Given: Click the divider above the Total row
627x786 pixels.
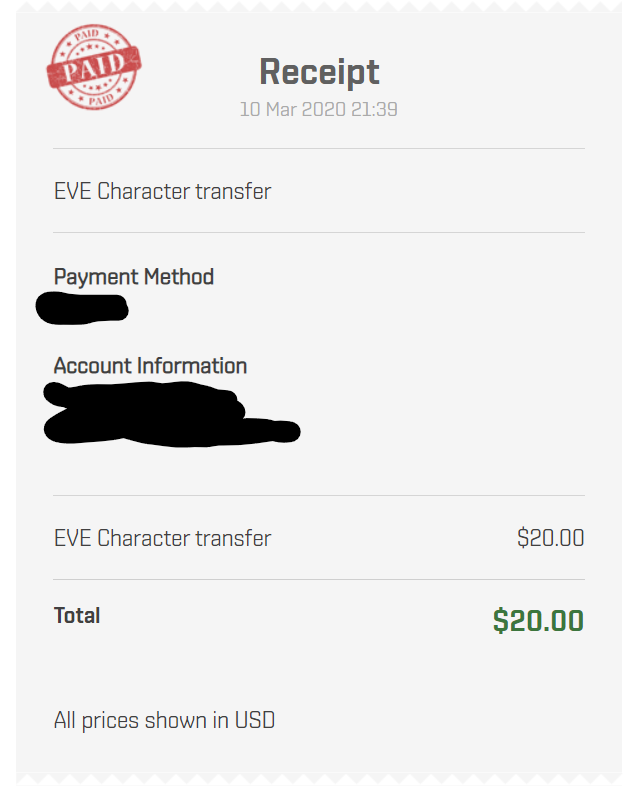Looking at the screenshot, I should 319,579.
